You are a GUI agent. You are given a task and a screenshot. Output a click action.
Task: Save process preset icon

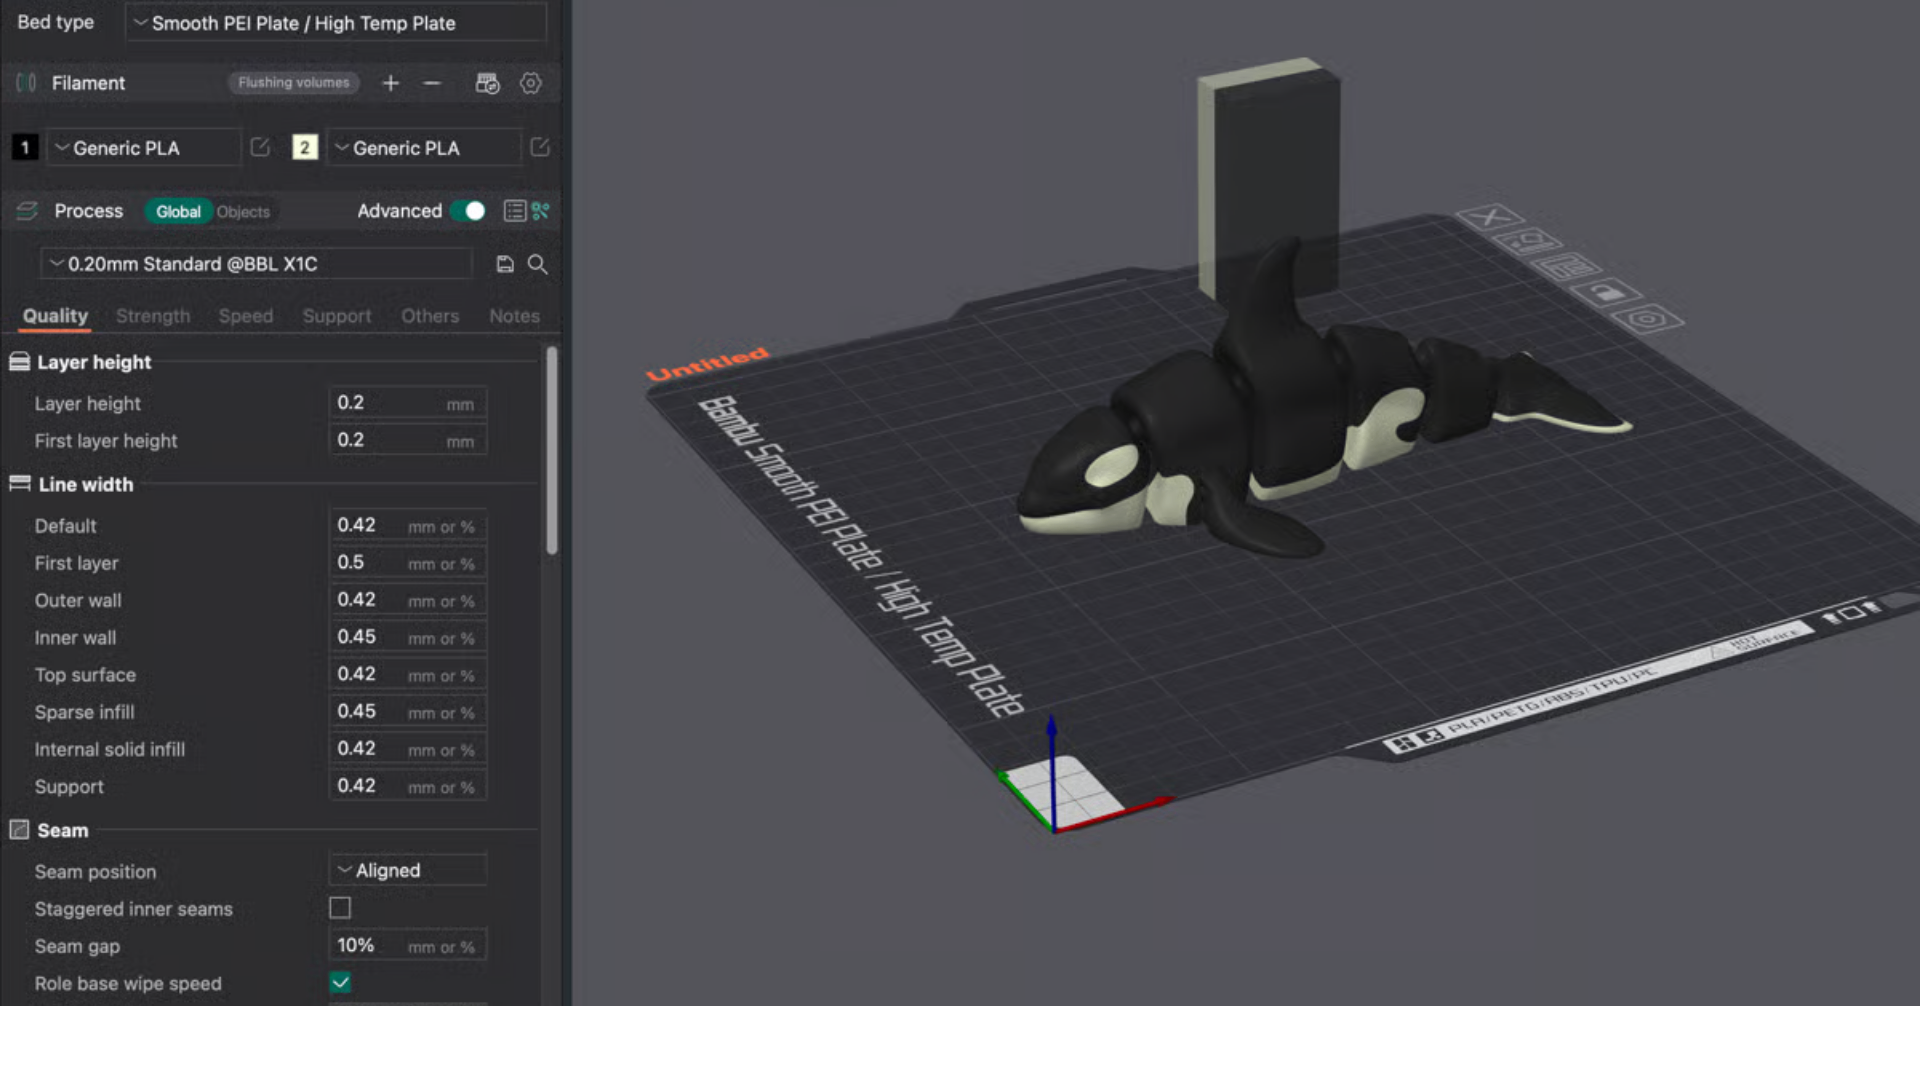tap(505, 264)
